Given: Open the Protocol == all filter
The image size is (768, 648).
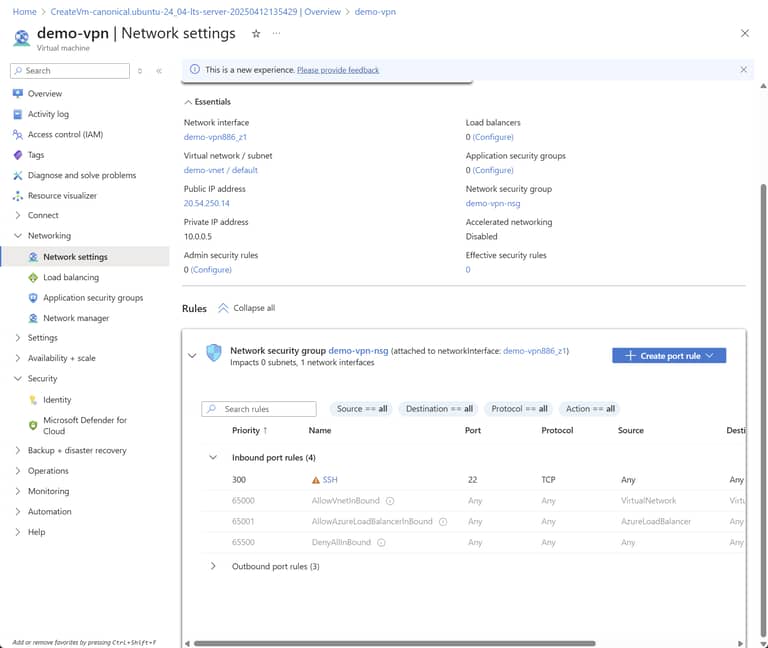Looking at the screenshot, I should coord(519,408).
